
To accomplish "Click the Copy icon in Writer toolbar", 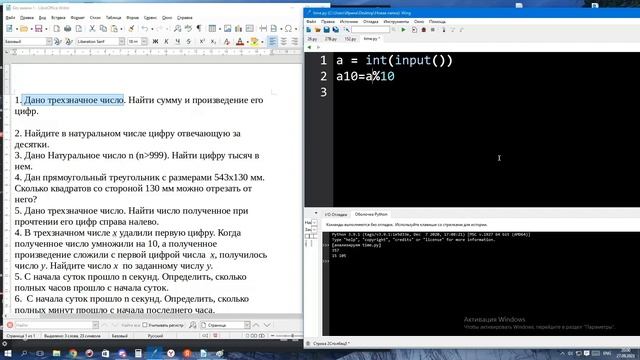I will [103, 29].
